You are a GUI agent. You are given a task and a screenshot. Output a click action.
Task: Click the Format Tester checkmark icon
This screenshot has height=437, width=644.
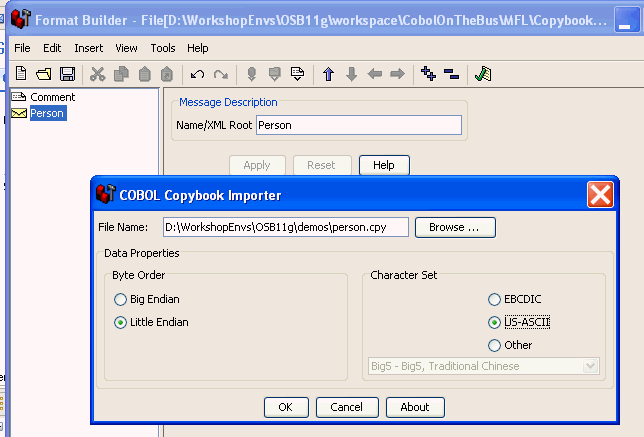coord(483,74)
